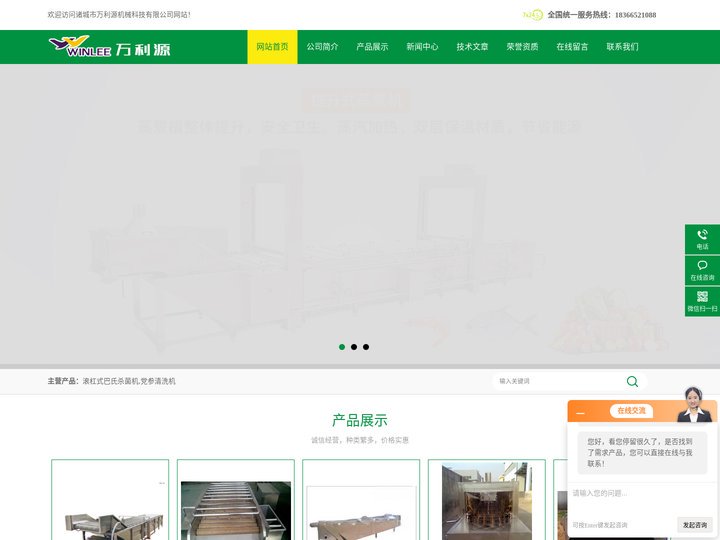Click the WeChat QR code scan icon
This screenshot has width=720, height=540.
[x=702, y=297]
